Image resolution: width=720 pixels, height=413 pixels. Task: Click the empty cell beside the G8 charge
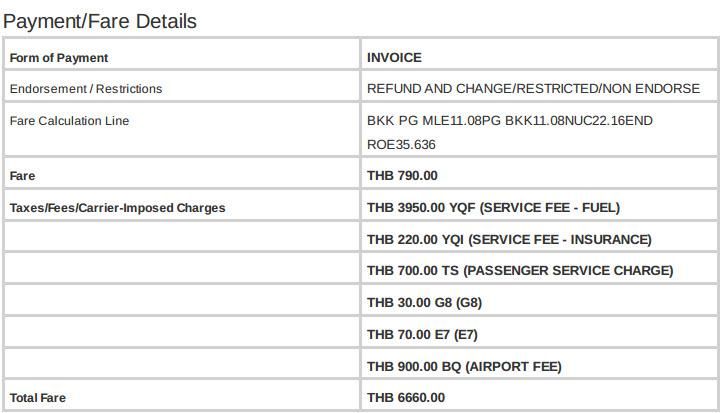pos(182,300)
